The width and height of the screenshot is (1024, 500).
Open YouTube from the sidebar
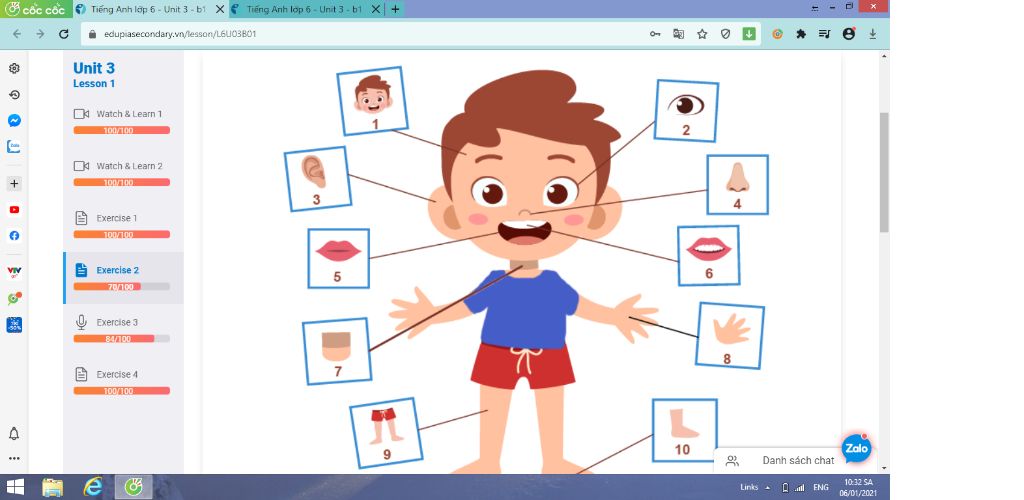[14, 210]
